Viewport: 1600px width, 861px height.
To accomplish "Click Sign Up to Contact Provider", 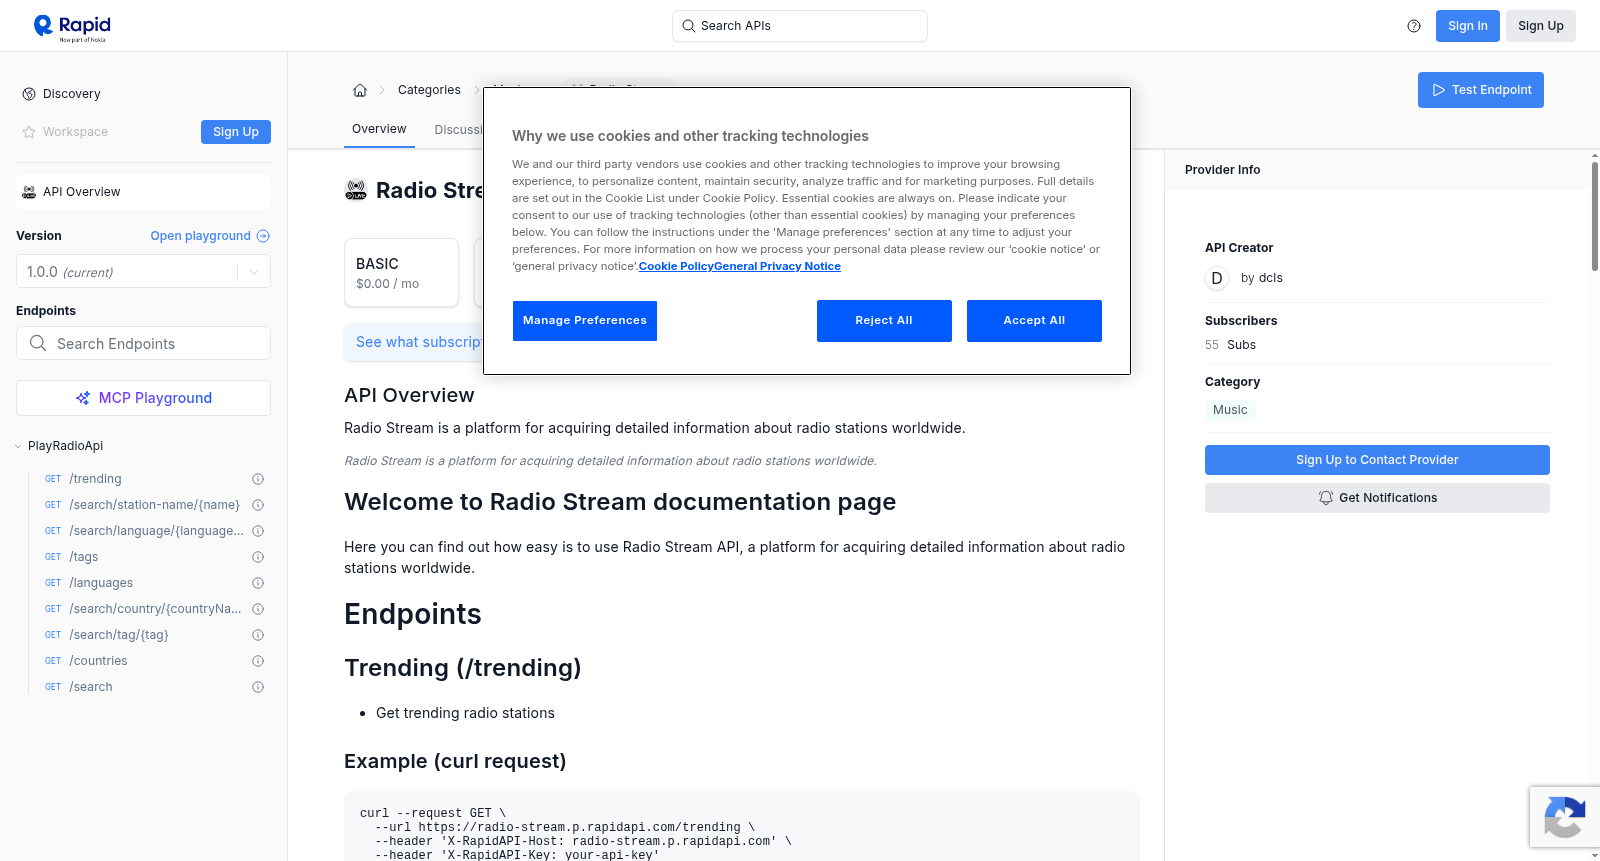I will click(x=1377, y=460).
